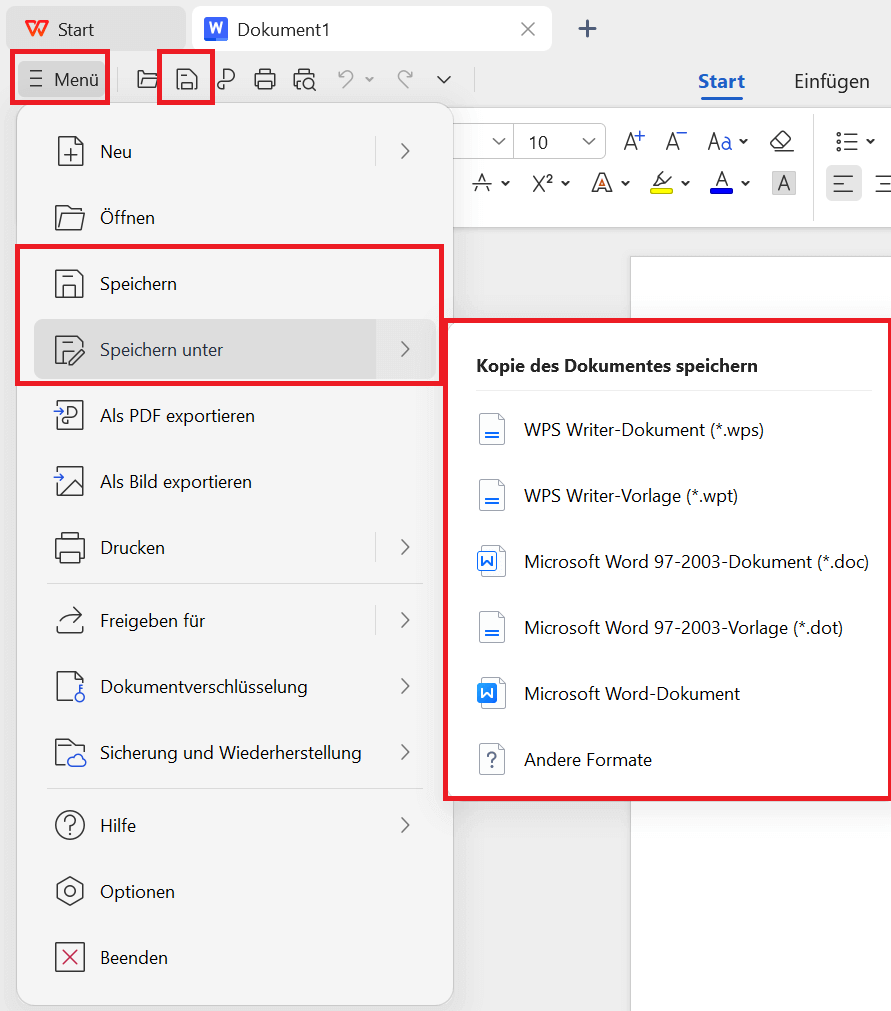The width and height of the screenshot is (891, 1011).
Task: Toggle the bullet list formatting
Action: pos(849,140)
